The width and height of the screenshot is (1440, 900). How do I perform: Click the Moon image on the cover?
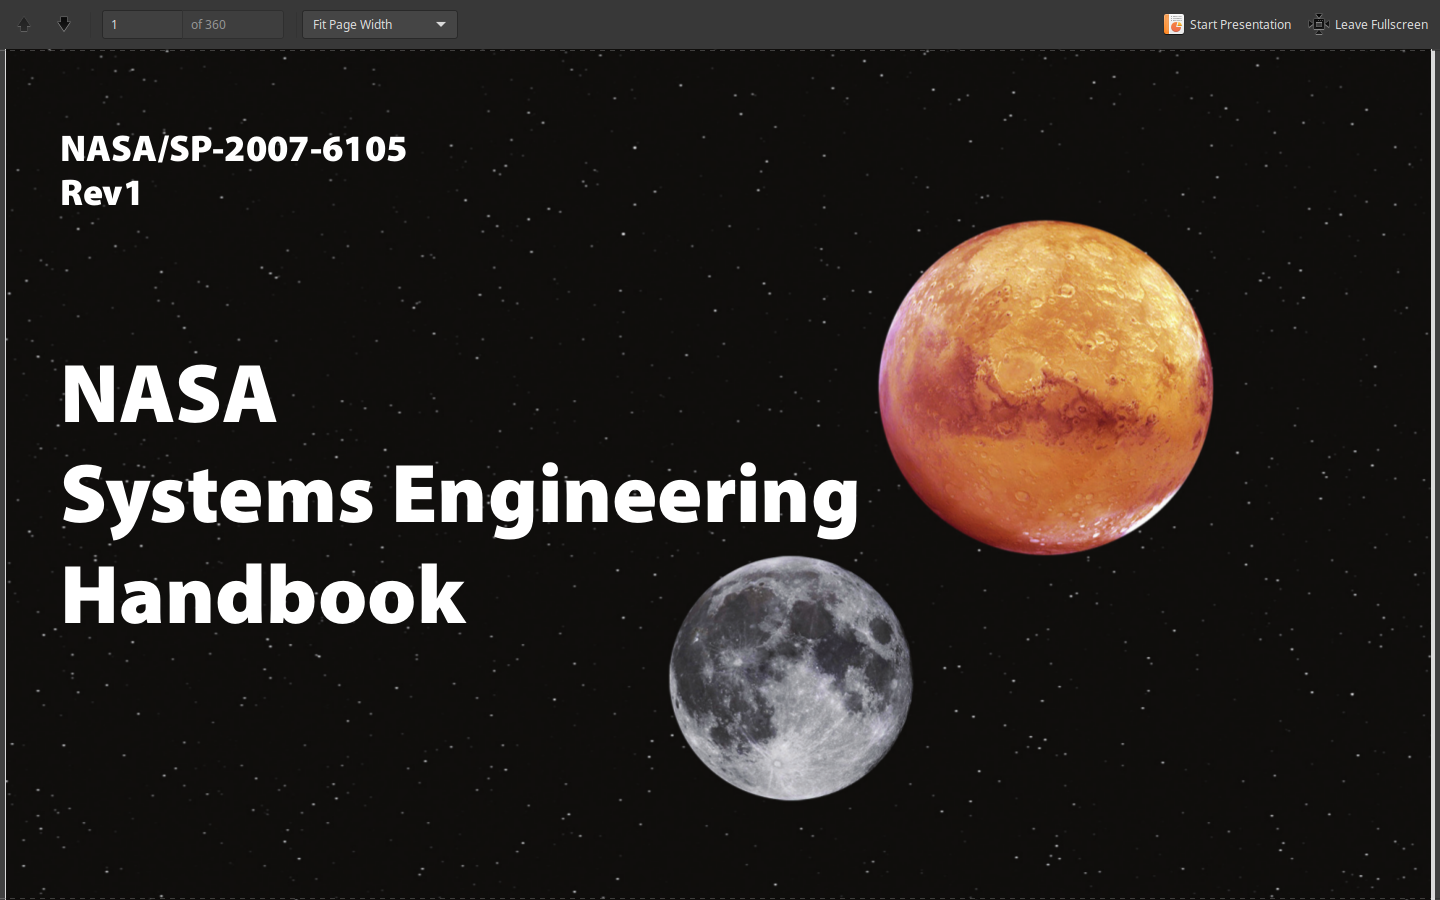(x=791, y=678)
